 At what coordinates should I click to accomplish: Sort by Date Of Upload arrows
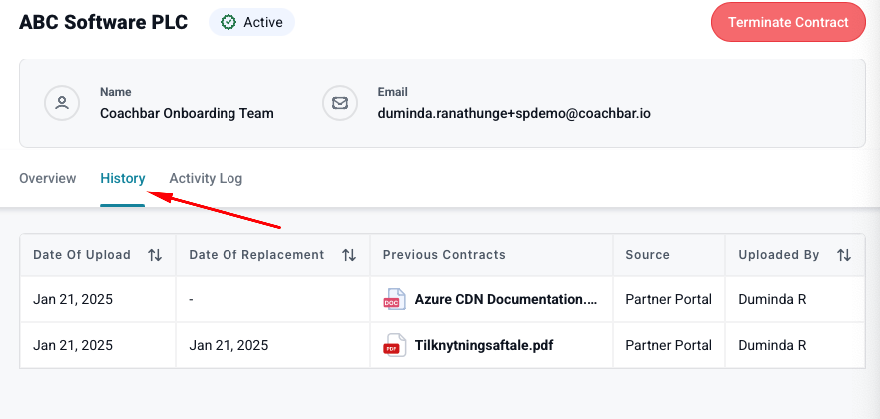(x=155, y=255)
